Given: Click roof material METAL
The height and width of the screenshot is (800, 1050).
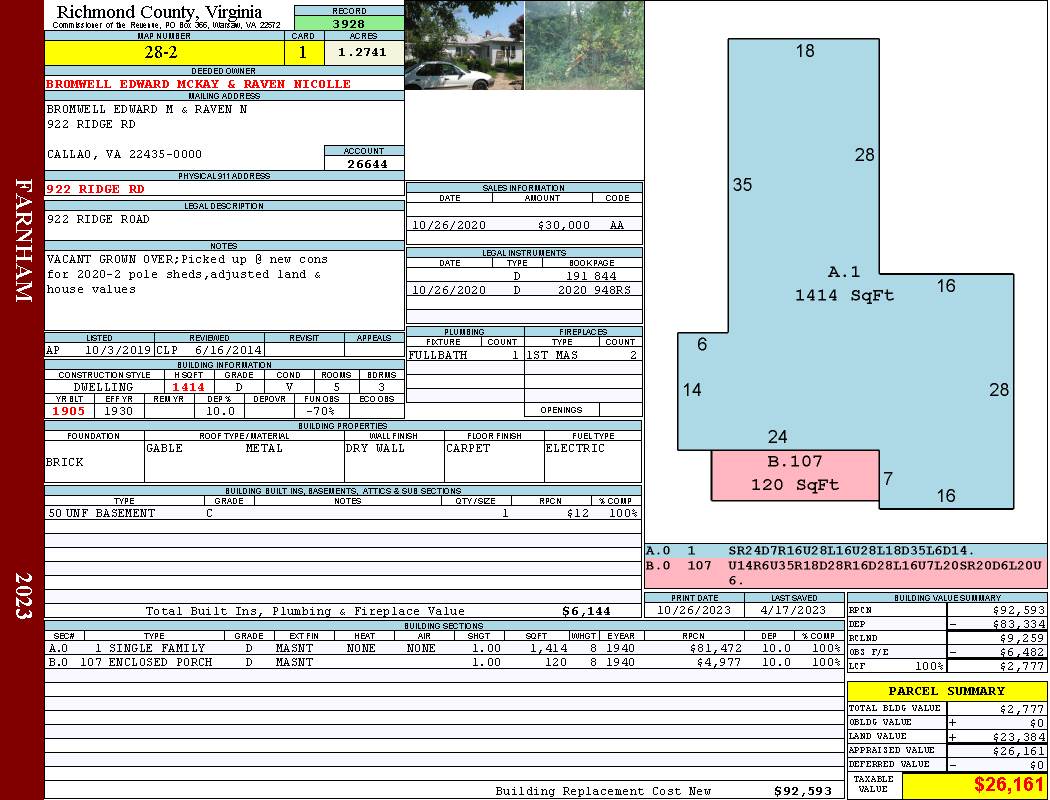Looking at the screenshot, I should tap(264, 448).
